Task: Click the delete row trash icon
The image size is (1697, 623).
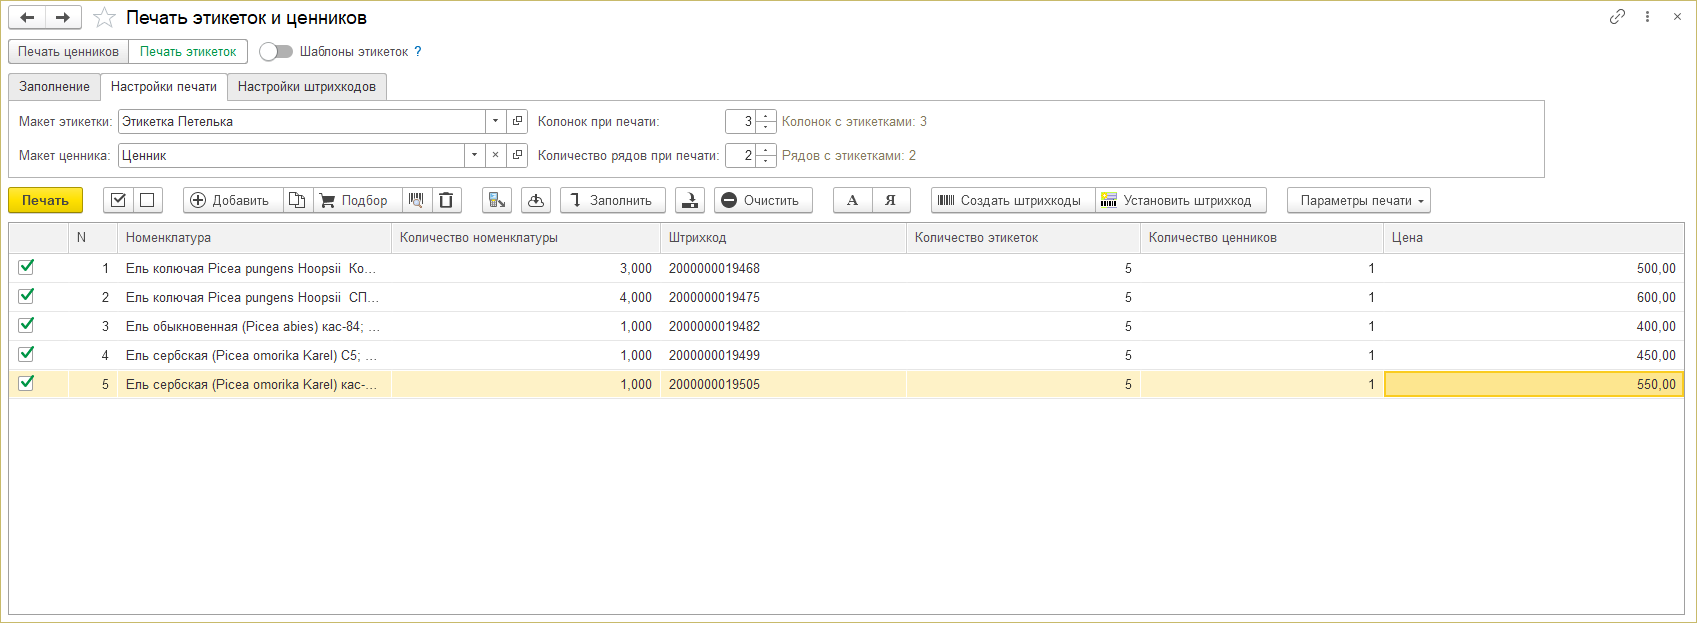Action: (x=446, y=200)
